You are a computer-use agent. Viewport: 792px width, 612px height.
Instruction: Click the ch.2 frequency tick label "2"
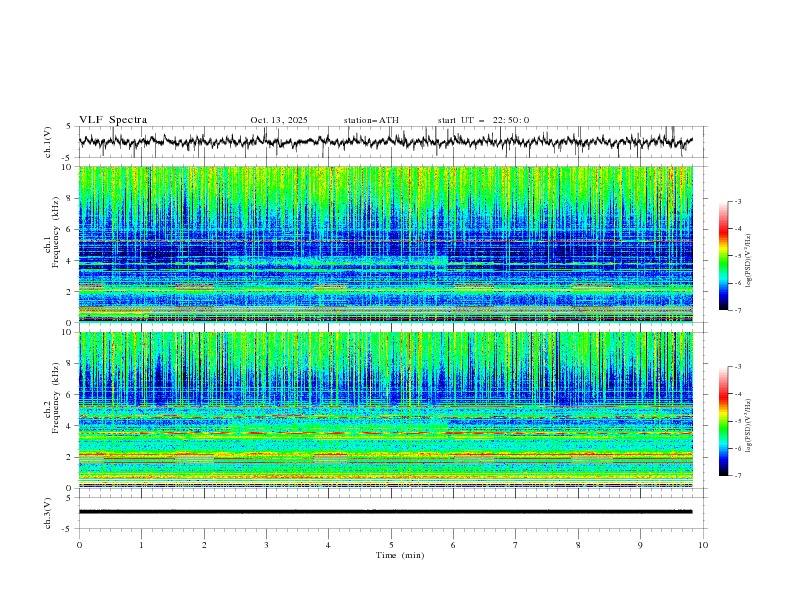pos(70,457)
